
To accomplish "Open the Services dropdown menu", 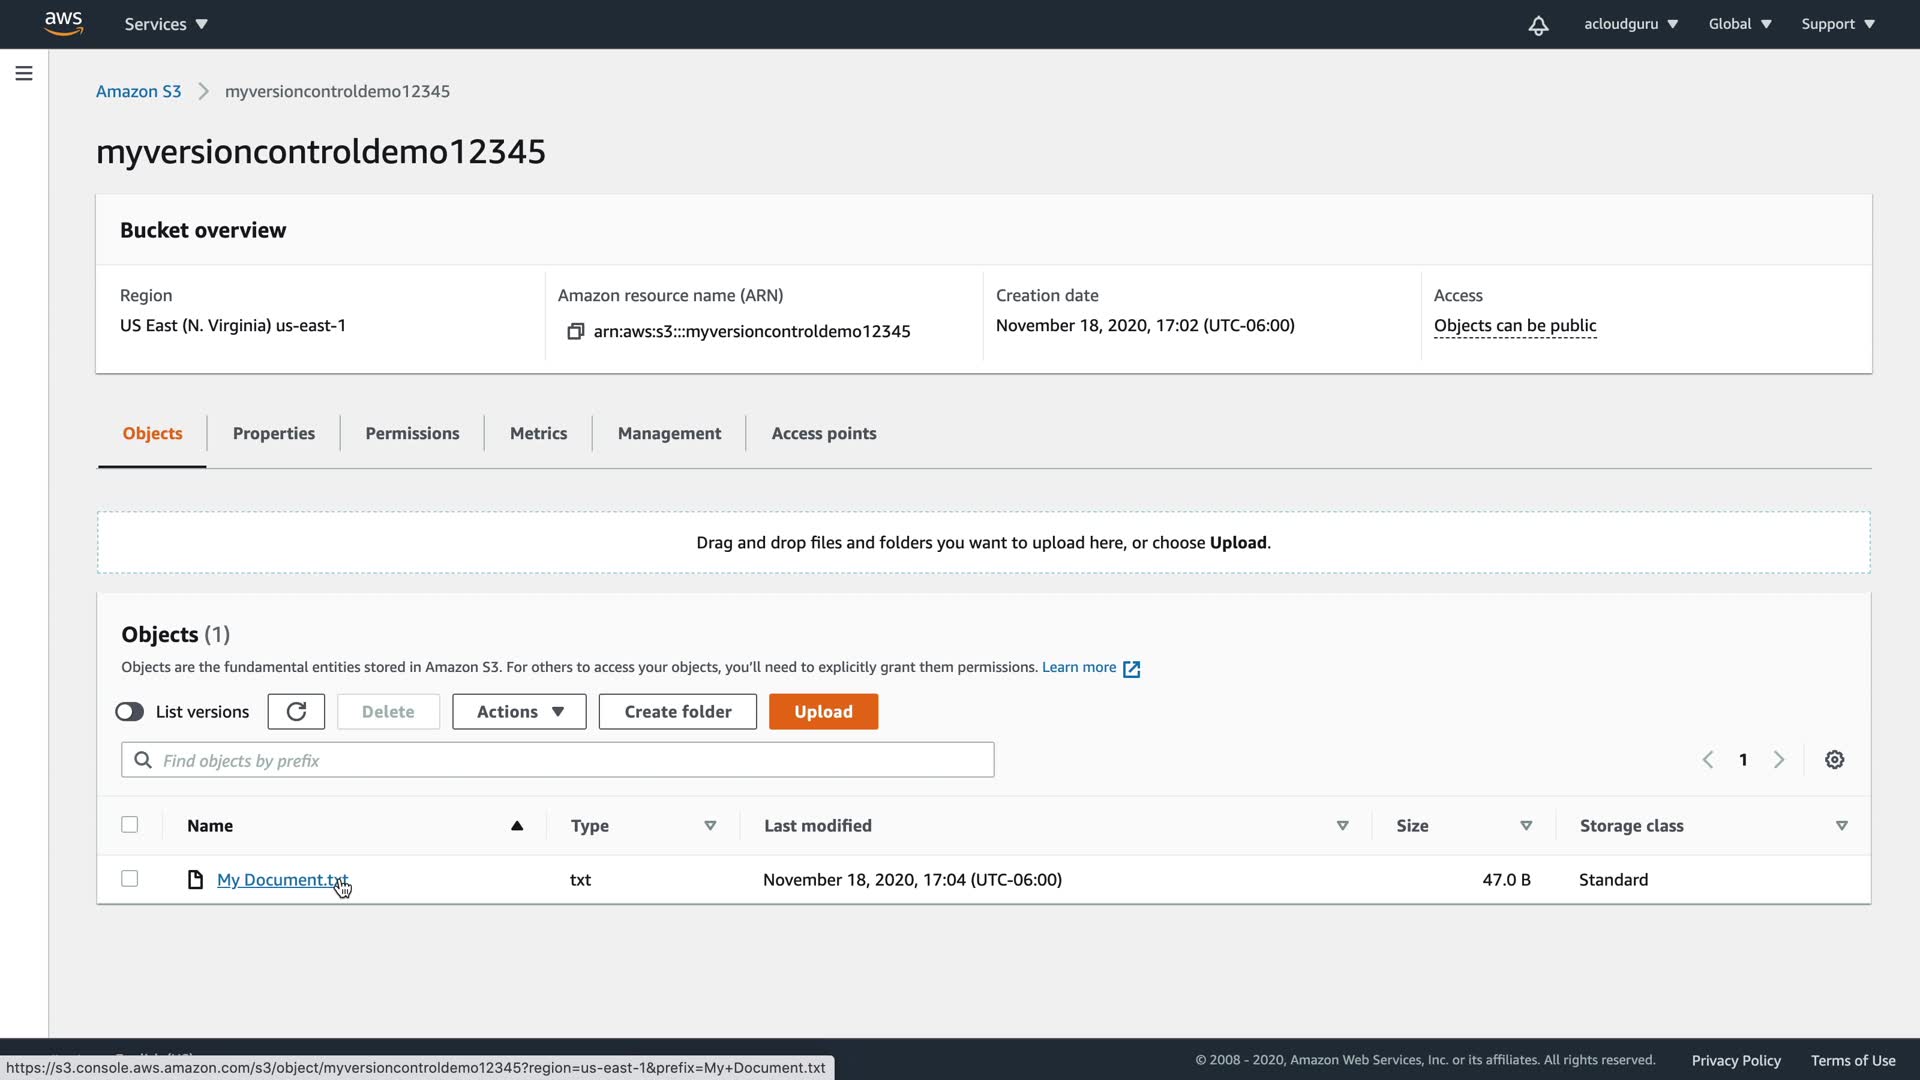I will click(166, 24).
